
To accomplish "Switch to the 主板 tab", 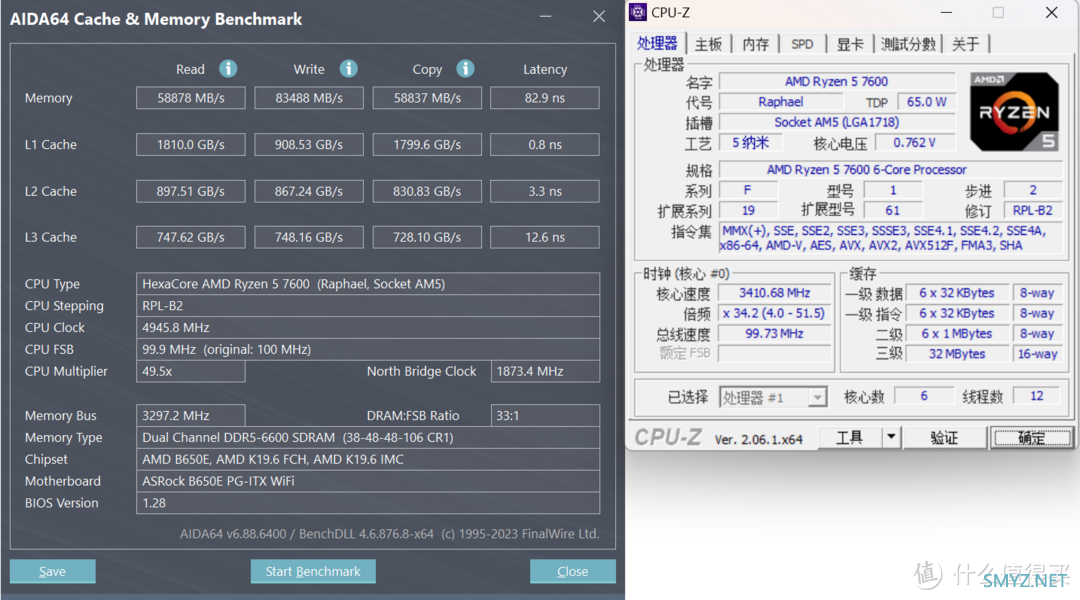I will coord(708,44).
